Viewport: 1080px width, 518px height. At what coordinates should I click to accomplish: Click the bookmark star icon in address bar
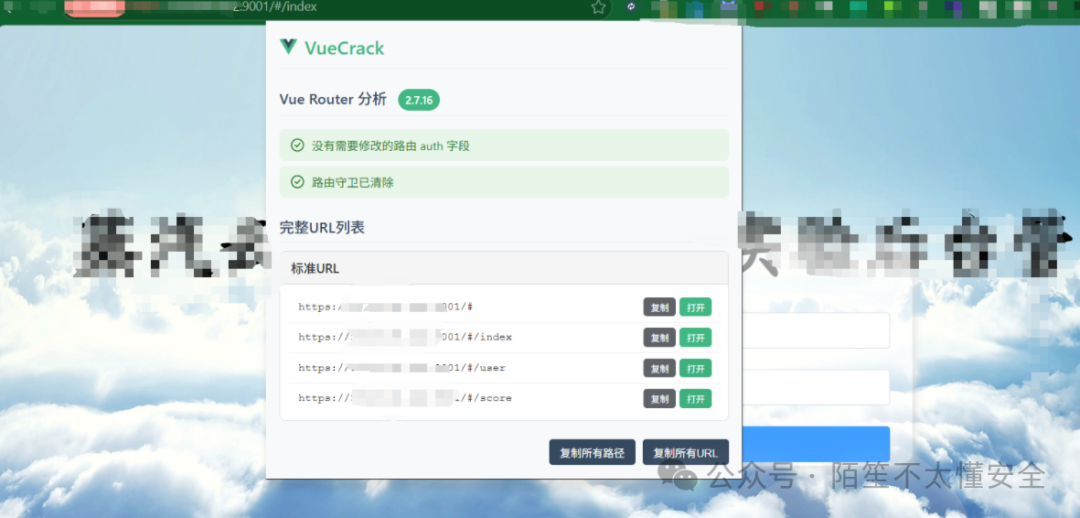598,8
